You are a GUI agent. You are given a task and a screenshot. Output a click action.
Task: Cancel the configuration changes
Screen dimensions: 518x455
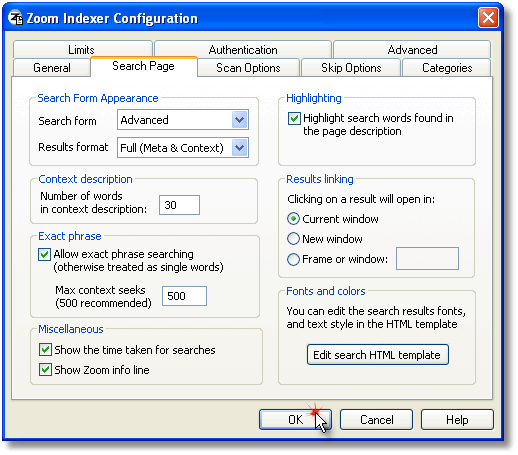tap(376, 420)
